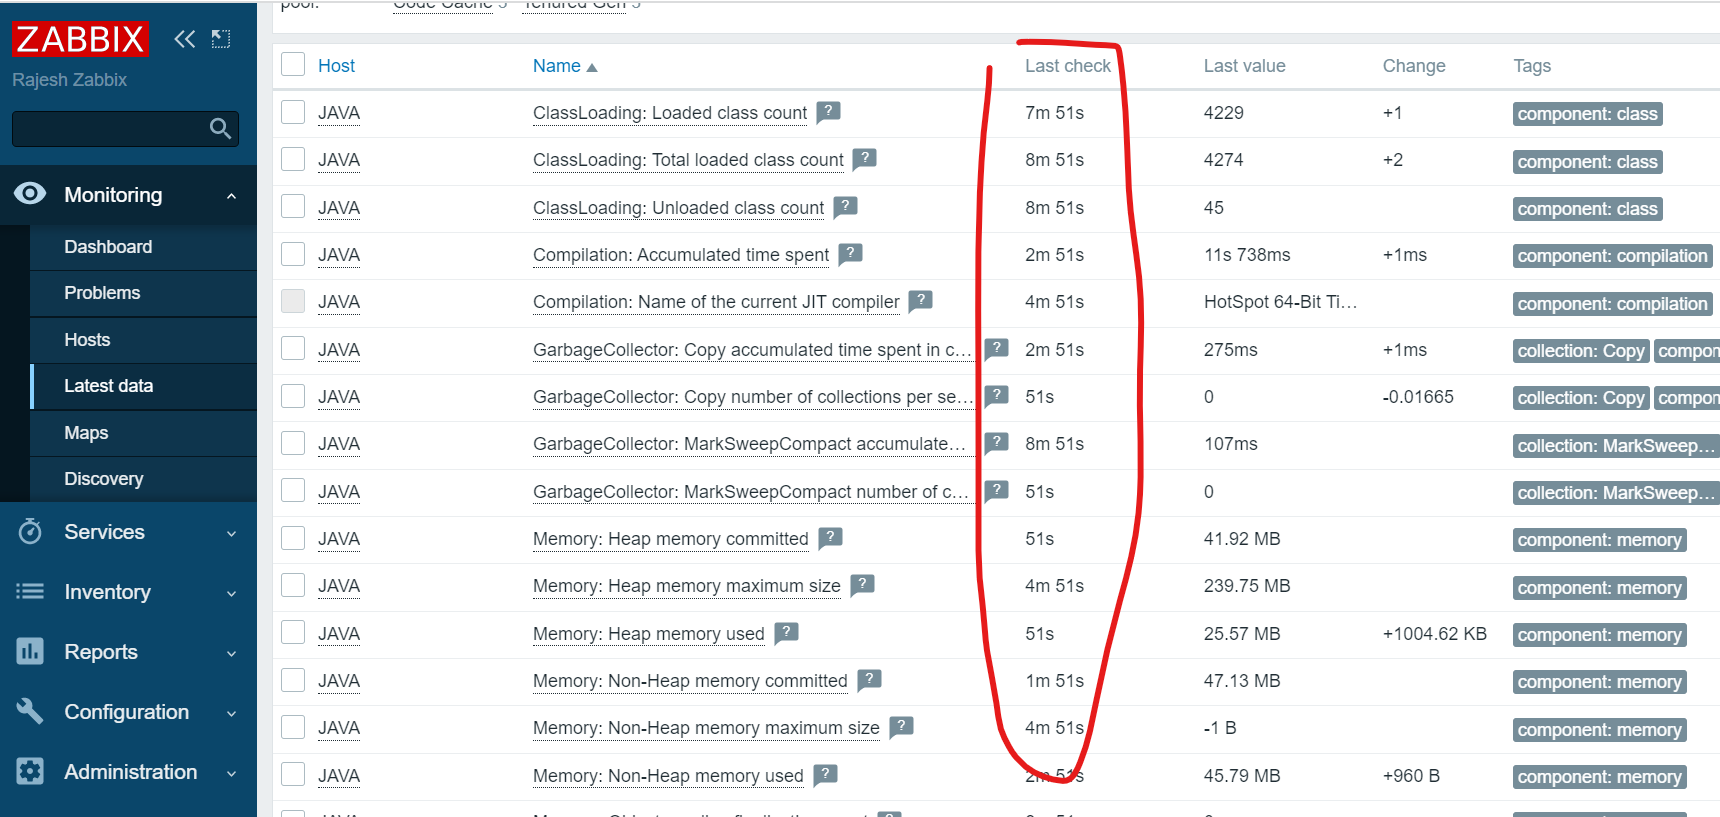
Task: Collapse the sidebar with double-chevron icon
Action: (185, 39)
